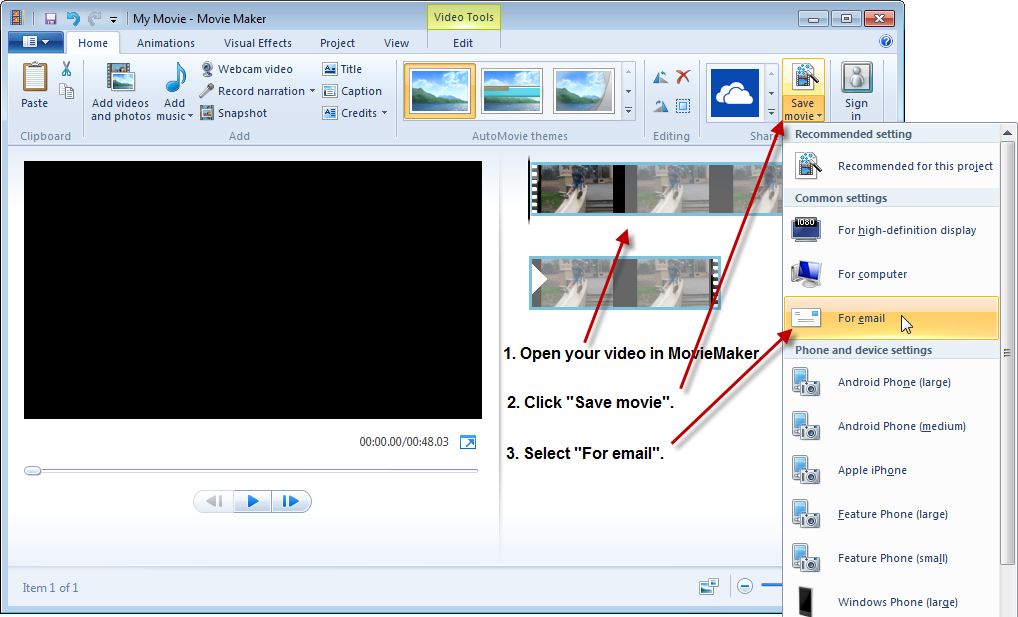
Task: Click the Add music note icon
Action: point(175,78)
